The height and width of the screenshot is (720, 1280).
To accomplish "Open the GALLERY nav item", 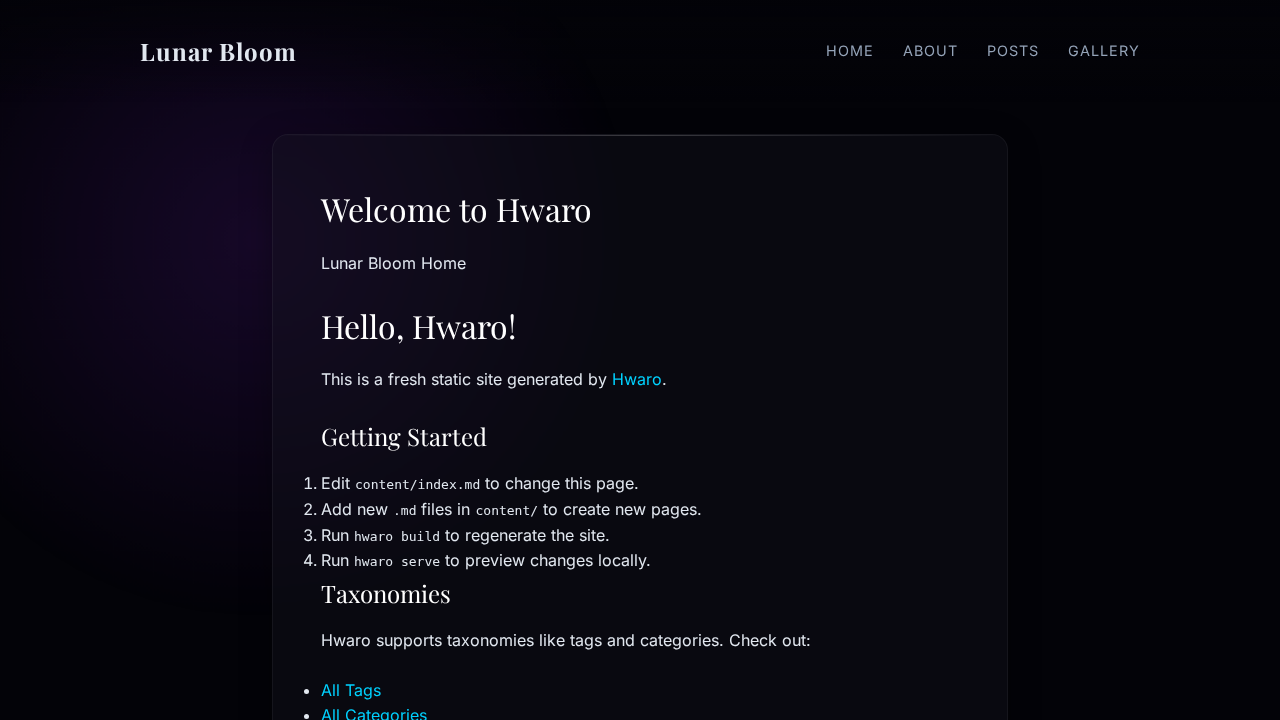I will click(x=1104, y=51).
